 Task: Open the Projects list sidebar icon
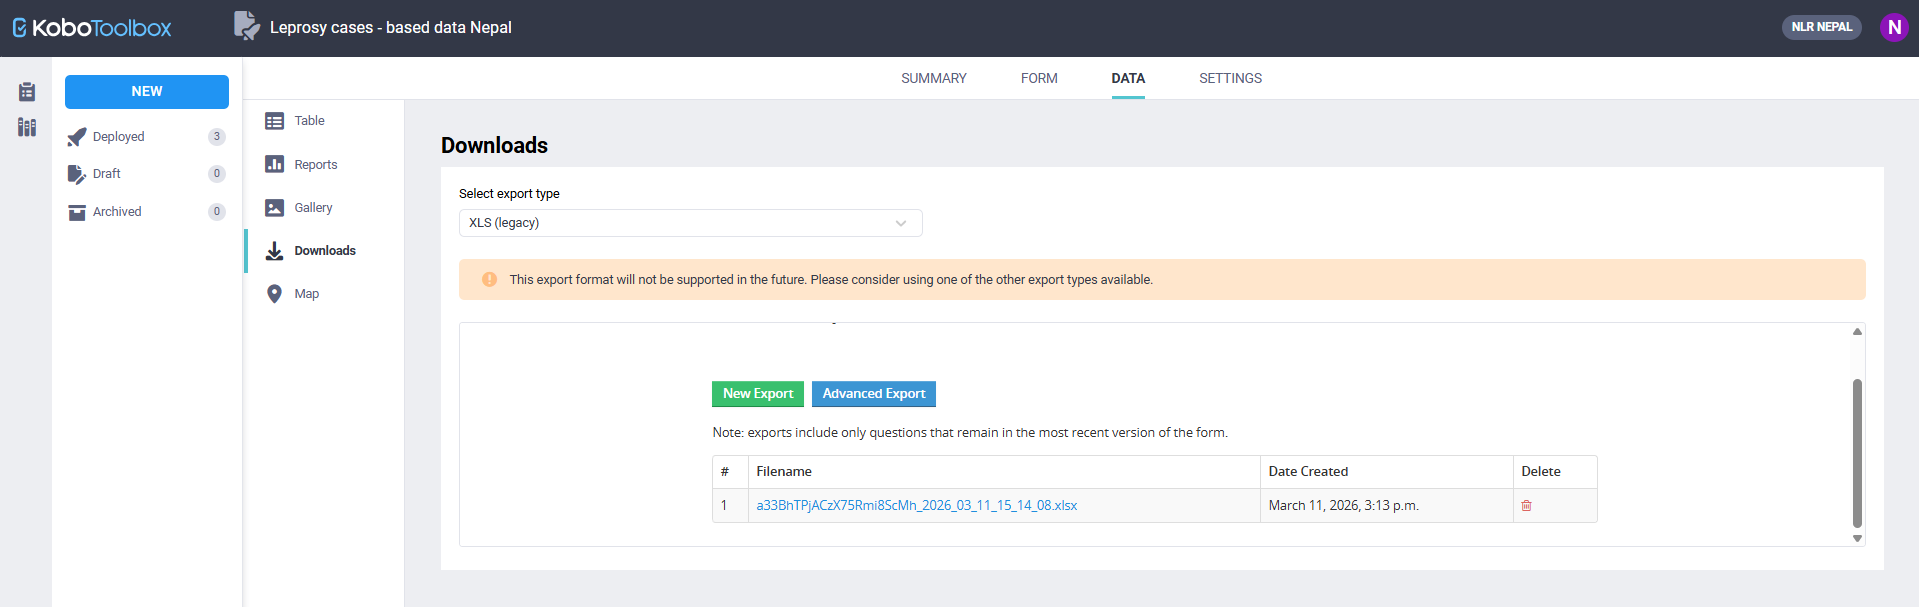[27, 92]
